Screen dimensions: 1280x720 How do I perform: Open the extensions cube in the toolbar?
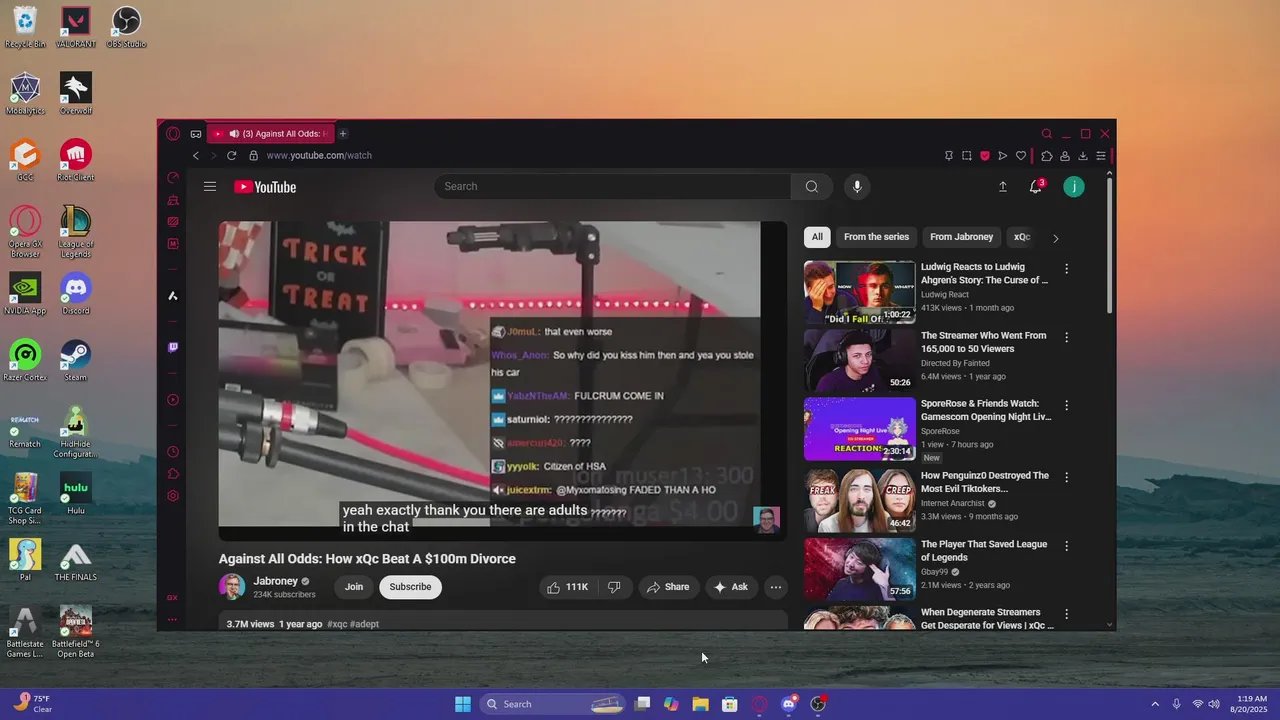click(1046, 156)
